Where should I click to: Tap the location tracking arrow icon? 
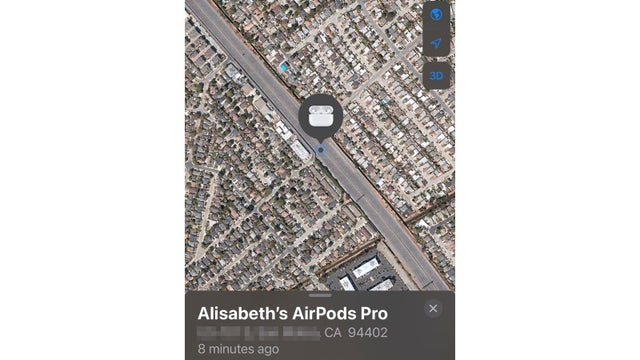(x=436, y=43)
